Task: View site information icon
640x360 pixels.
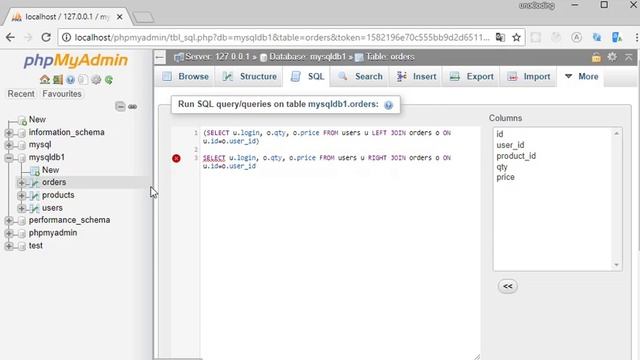Action: pyautogui.click(x=66, y=38)
